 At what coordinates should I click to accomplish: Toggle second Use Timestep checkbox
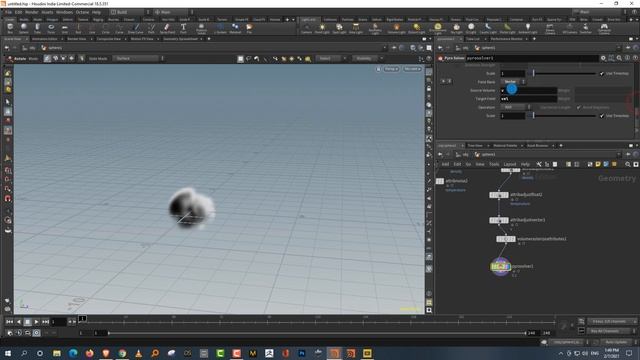tap(602, 116)
